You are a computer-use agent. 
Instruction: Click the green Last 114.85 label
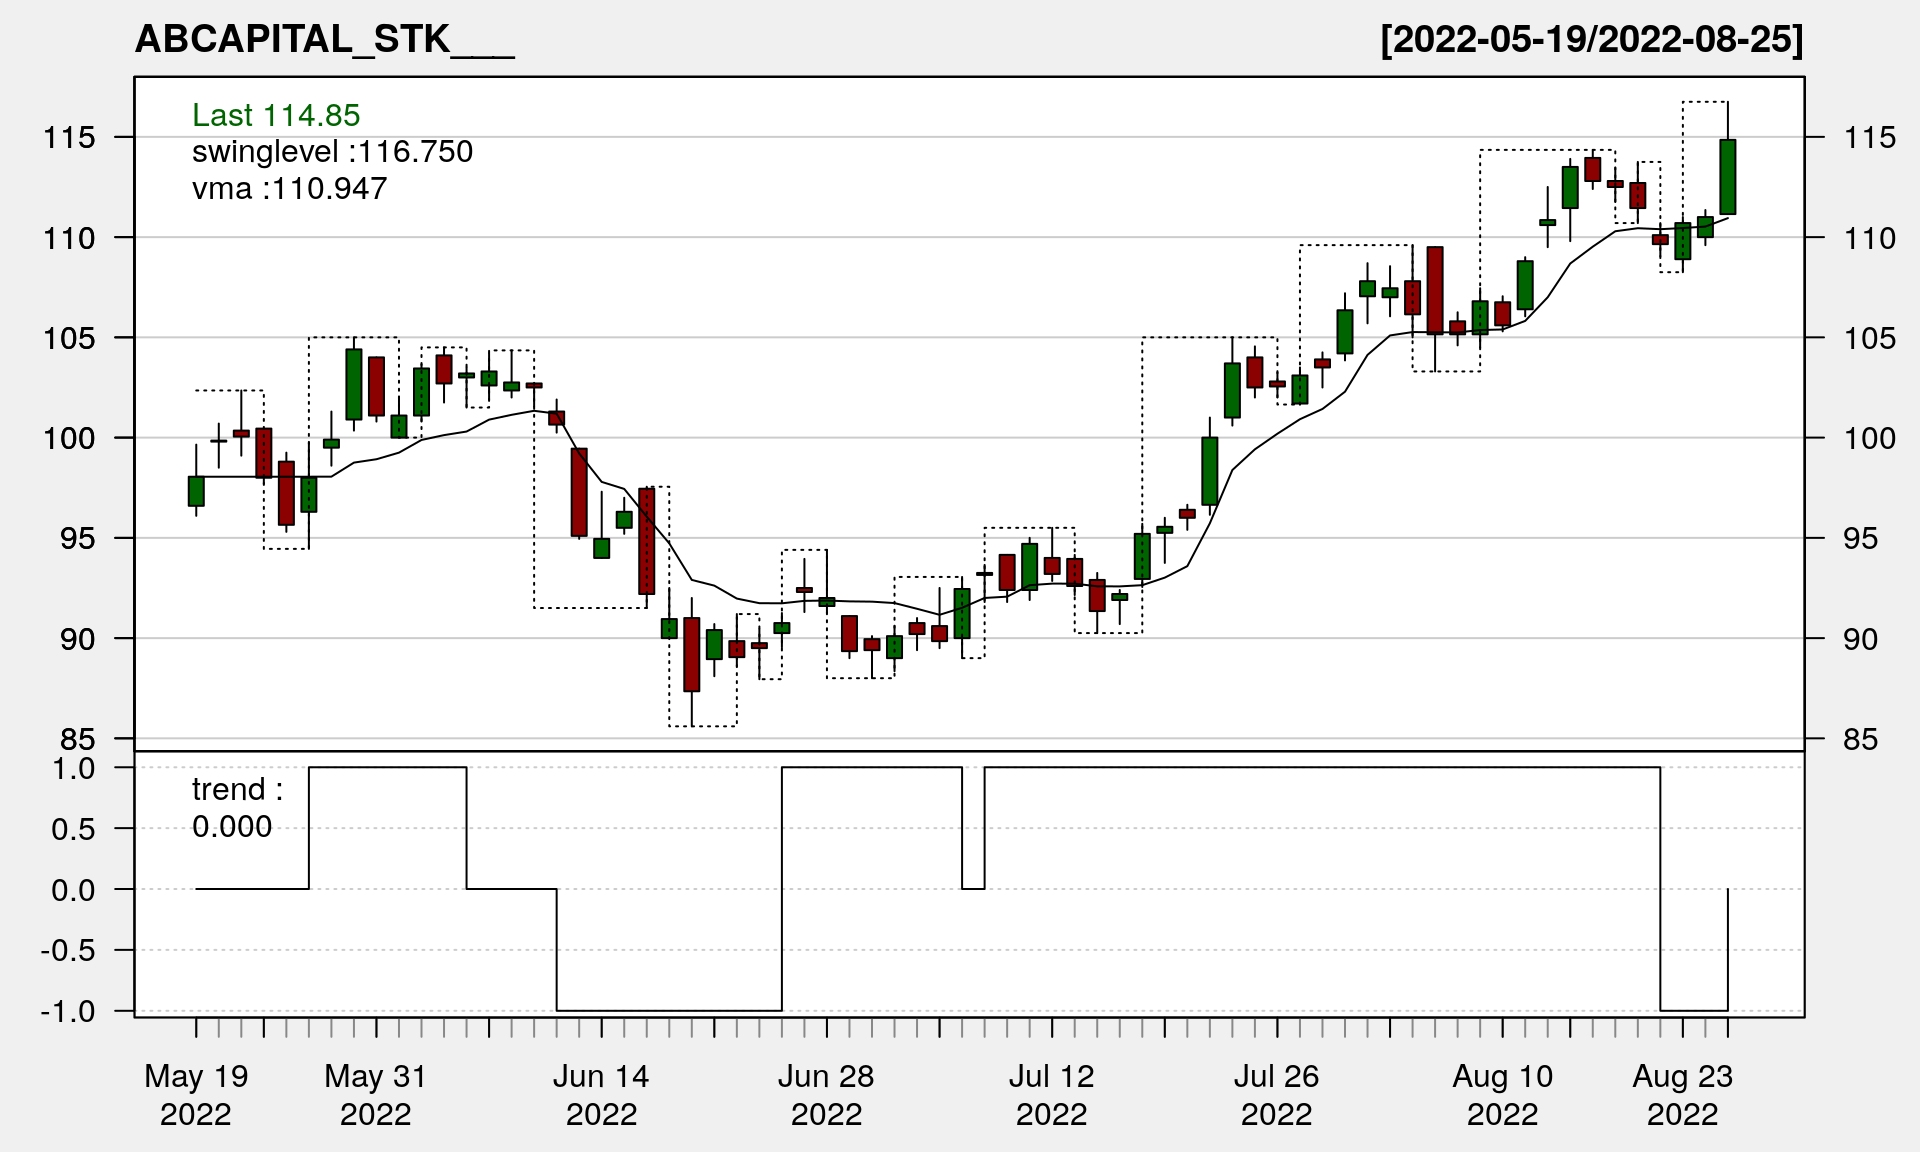(276, 115)
